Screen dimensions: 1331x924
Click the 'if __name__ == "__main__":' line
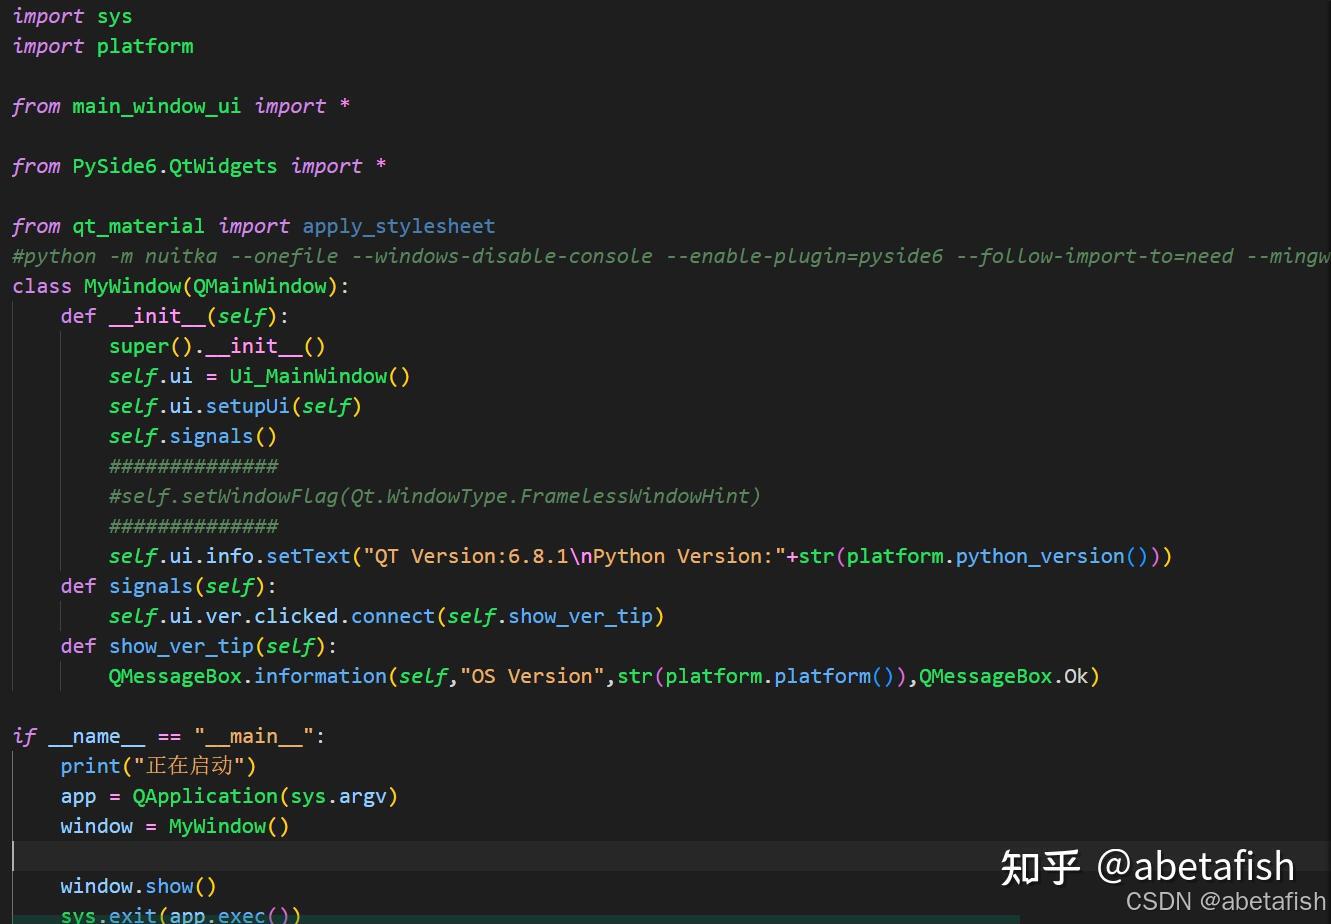click(x=169, y=736)
